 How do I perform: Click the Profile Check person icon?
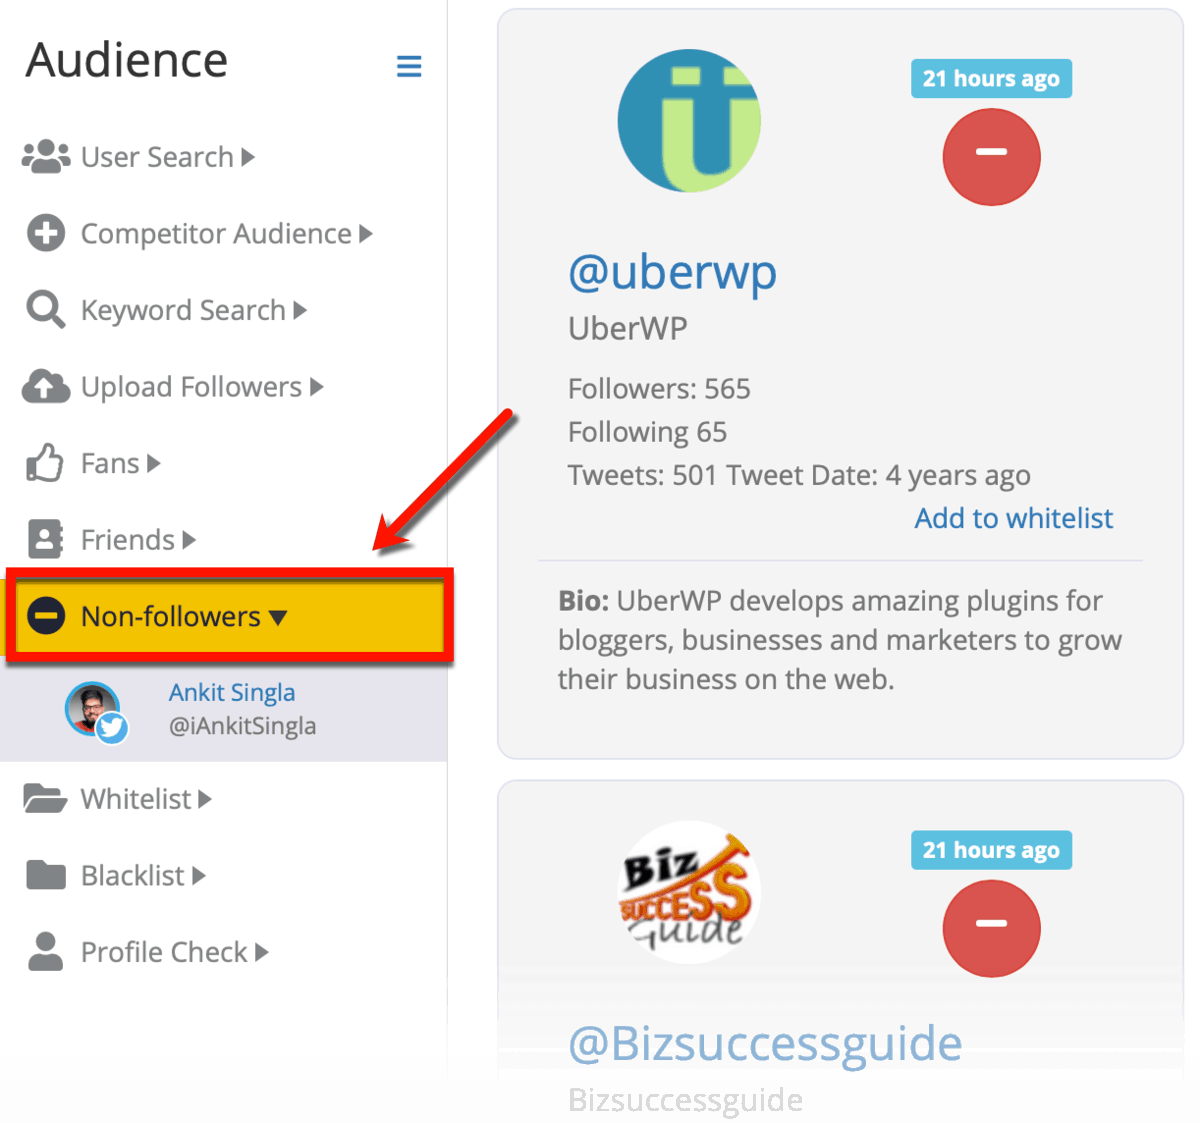(x=45, y=952)
